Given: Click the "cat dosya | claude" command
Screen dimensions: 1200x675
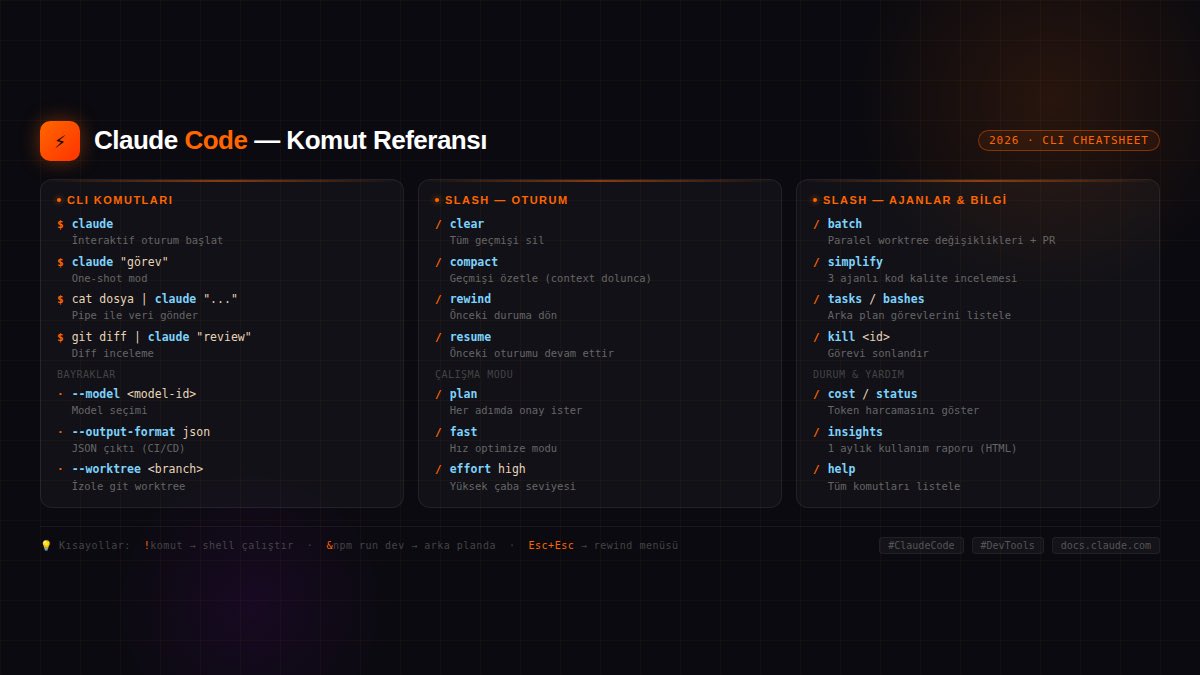Looking at the screenshot, I should coord(147,299).
